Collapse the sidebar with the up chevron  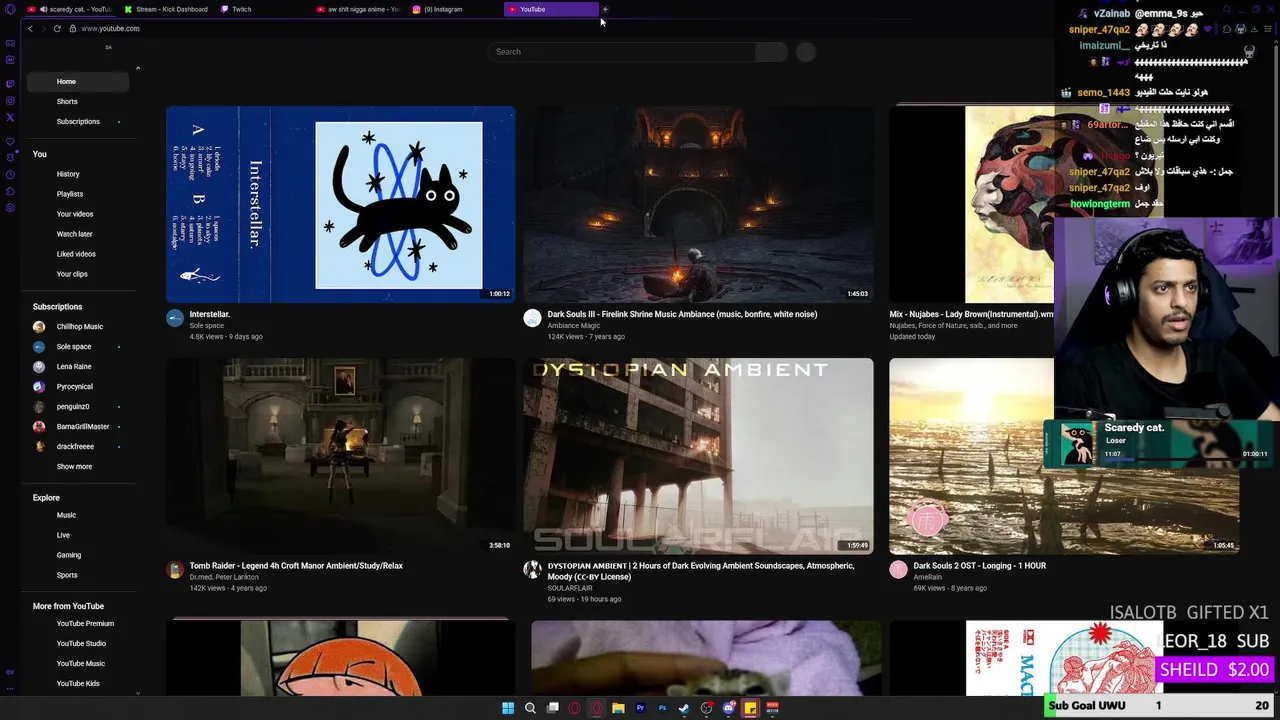(x=138, y=68)
